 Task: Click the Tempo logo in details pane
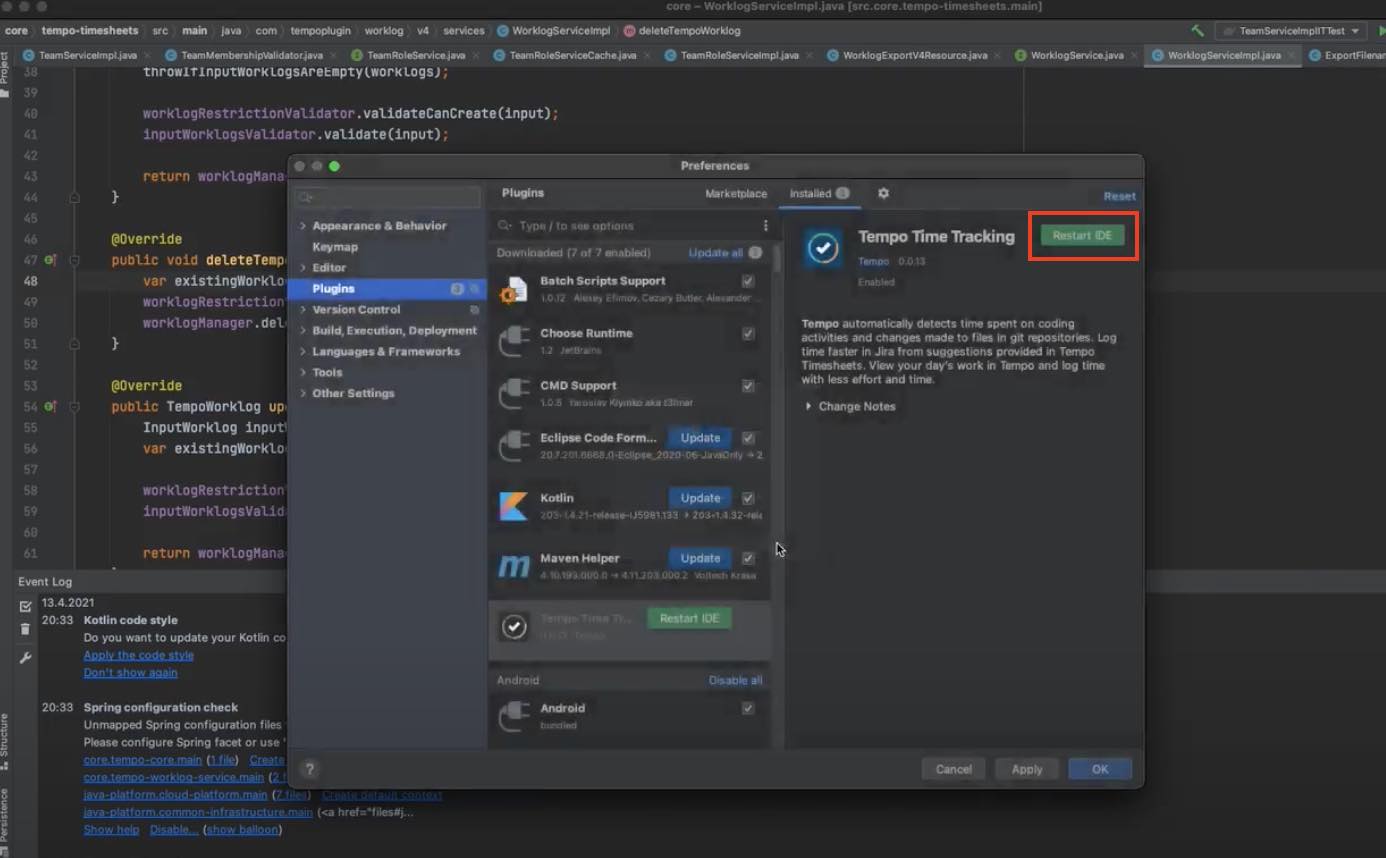[x=823, y=247]
